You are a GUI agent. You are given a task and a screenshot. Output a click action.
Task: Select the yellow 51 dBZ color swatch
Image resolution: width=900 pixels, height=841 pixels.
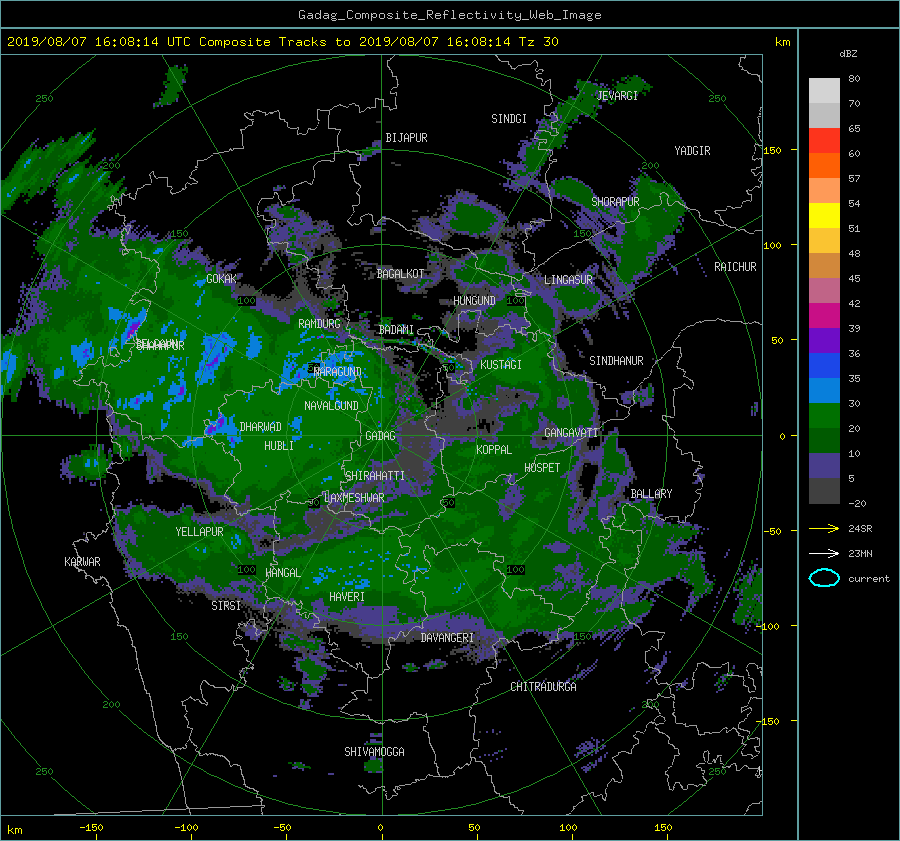point(824,216)
